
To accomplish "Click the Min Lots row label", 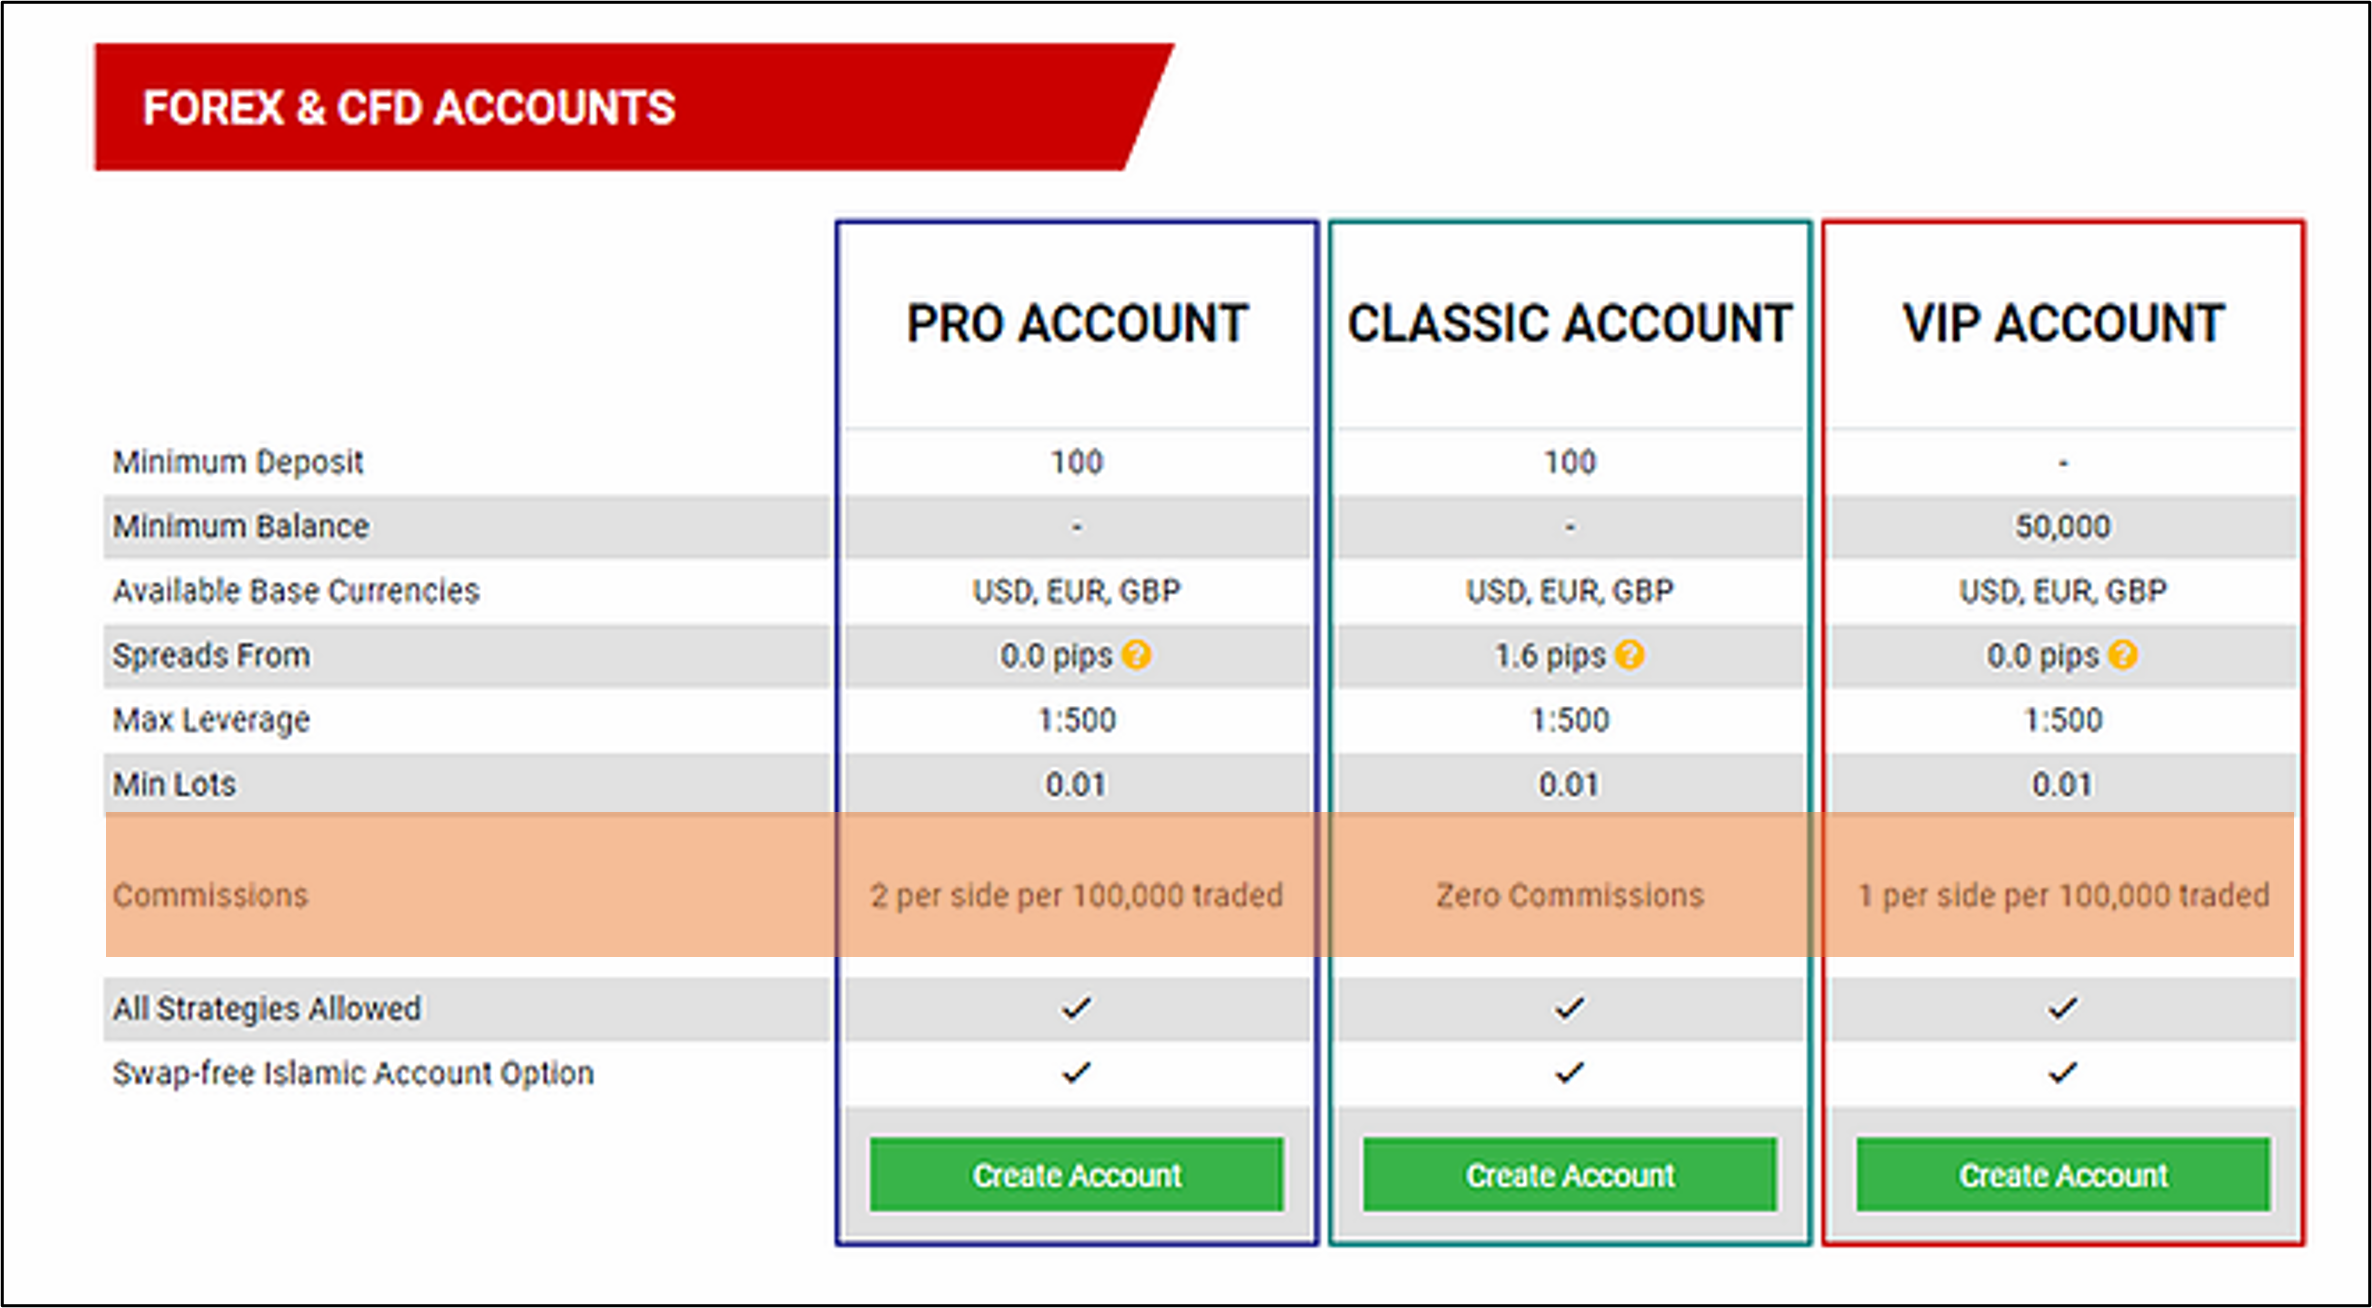I will click(174, 784).
